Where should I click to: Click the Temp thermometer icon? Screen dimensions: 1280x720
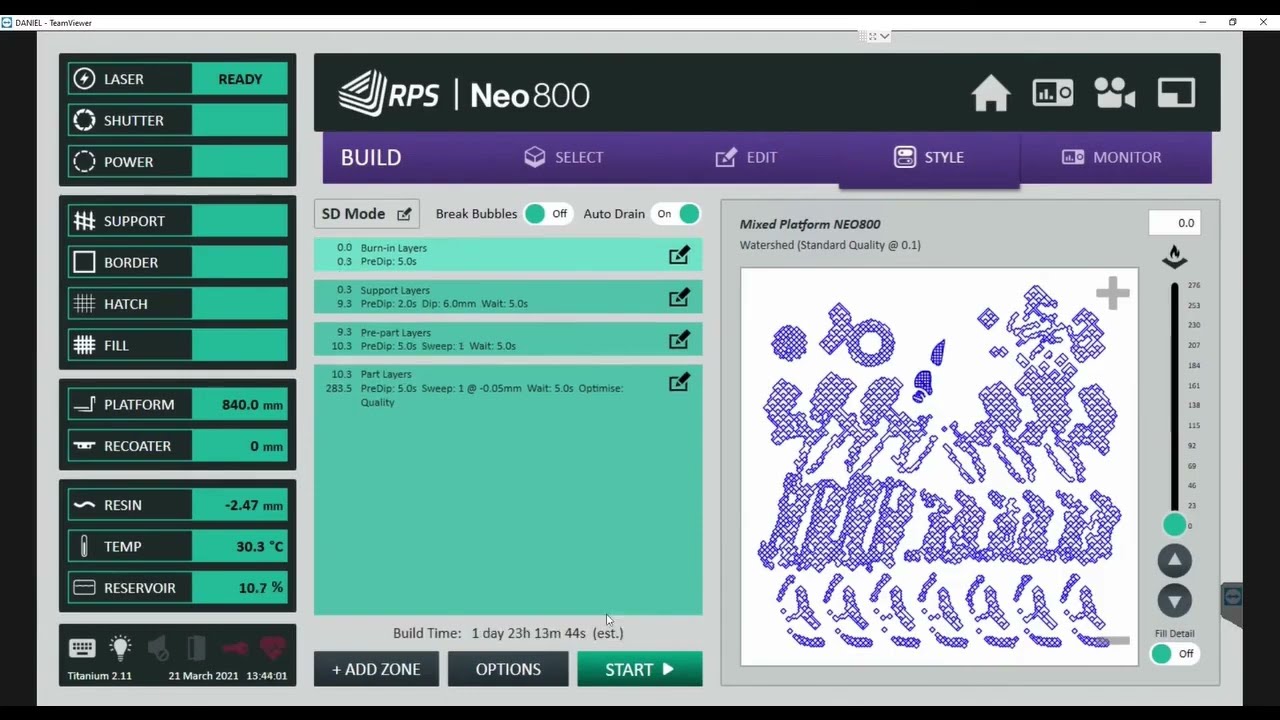[x=85, y=546]
